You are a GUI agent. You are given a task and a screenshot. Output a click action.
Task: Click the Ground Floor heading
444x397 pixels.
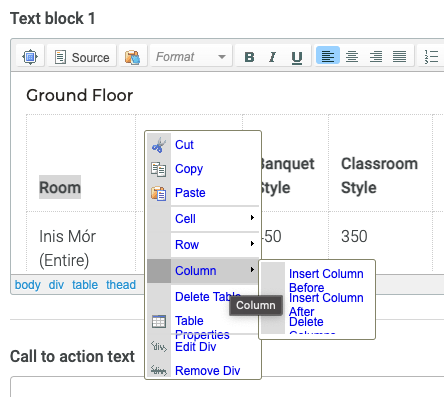click(80, 95)
